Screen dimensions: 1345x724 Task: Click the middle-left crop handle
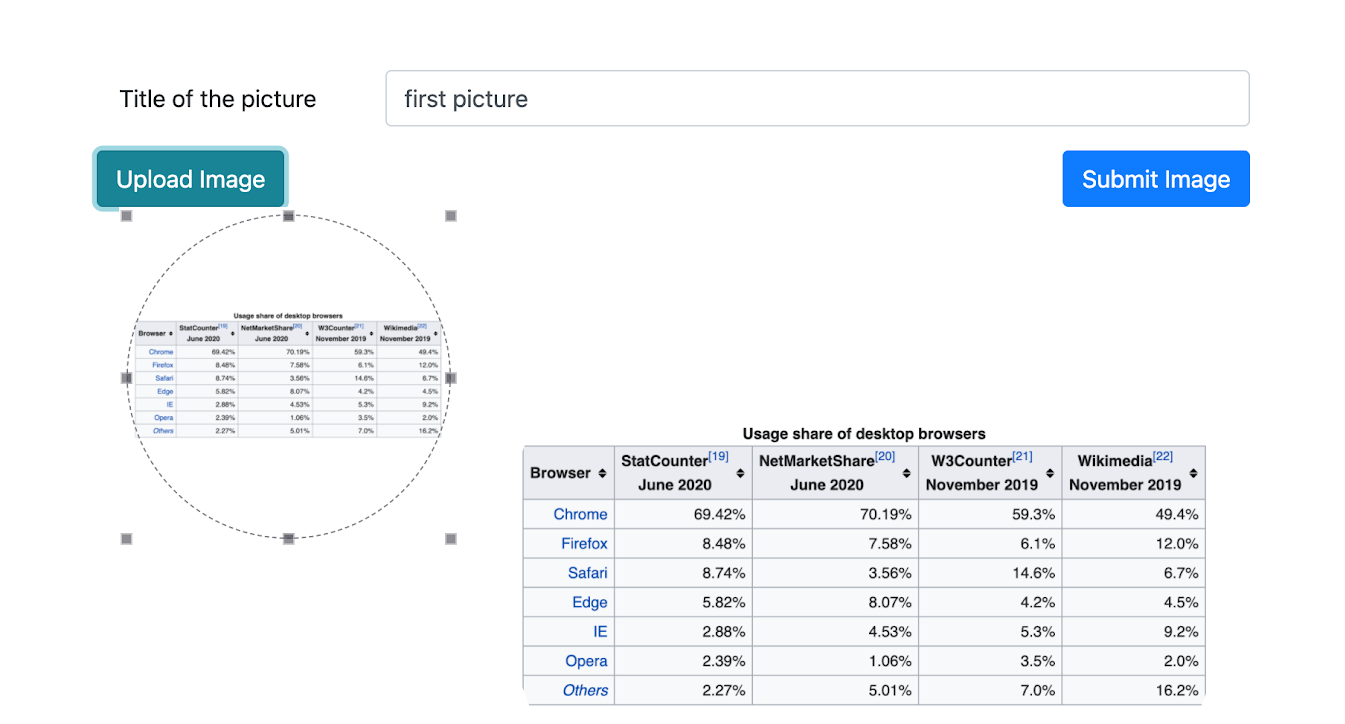coord(127,378)
